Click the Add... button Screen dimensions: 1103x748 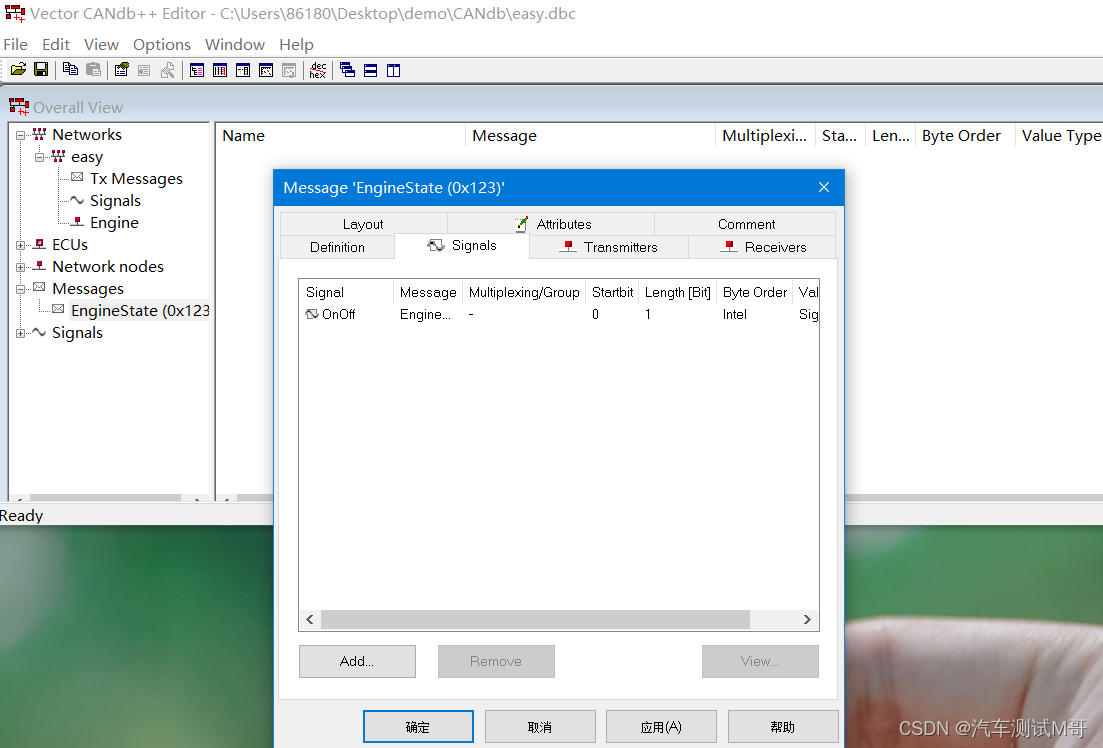(x=357, y=661)
